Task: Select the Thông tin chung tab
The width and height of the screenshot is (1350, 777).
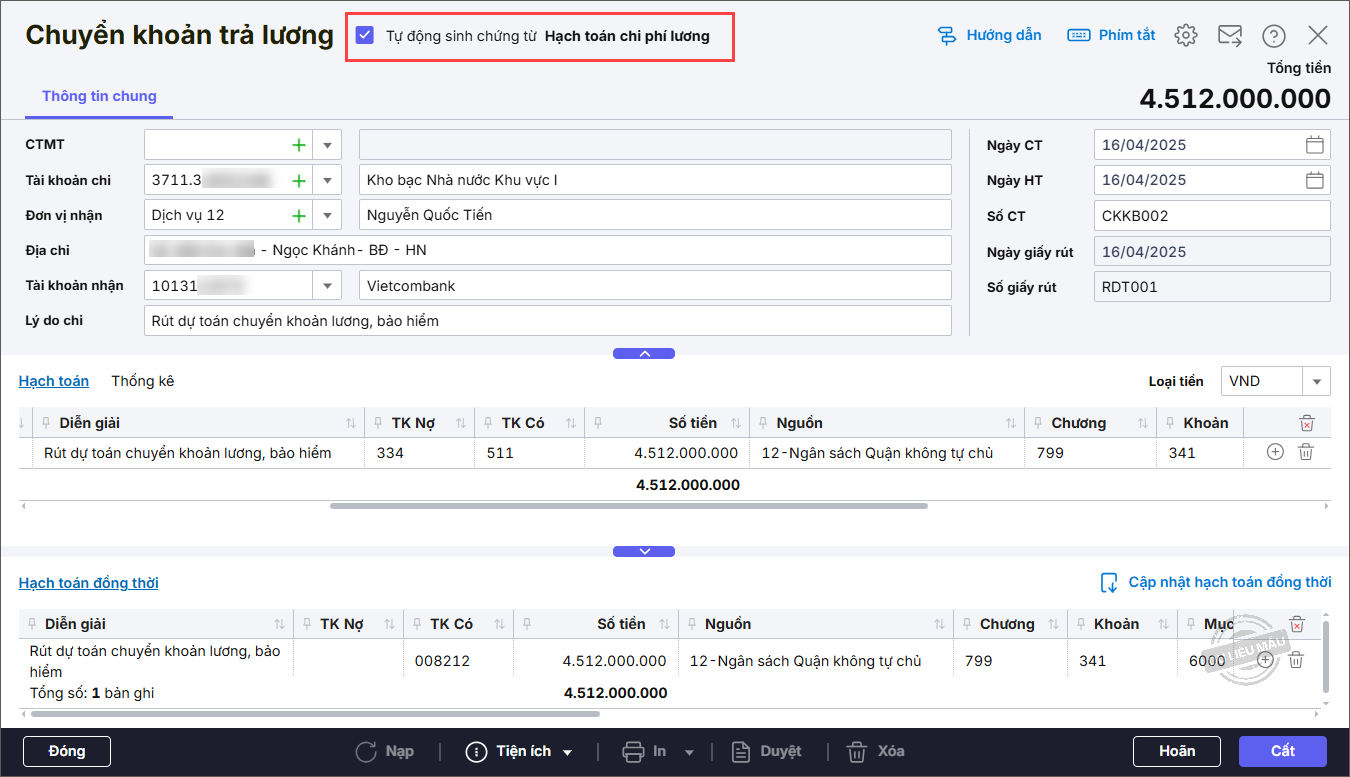Action: coord(99,97)
